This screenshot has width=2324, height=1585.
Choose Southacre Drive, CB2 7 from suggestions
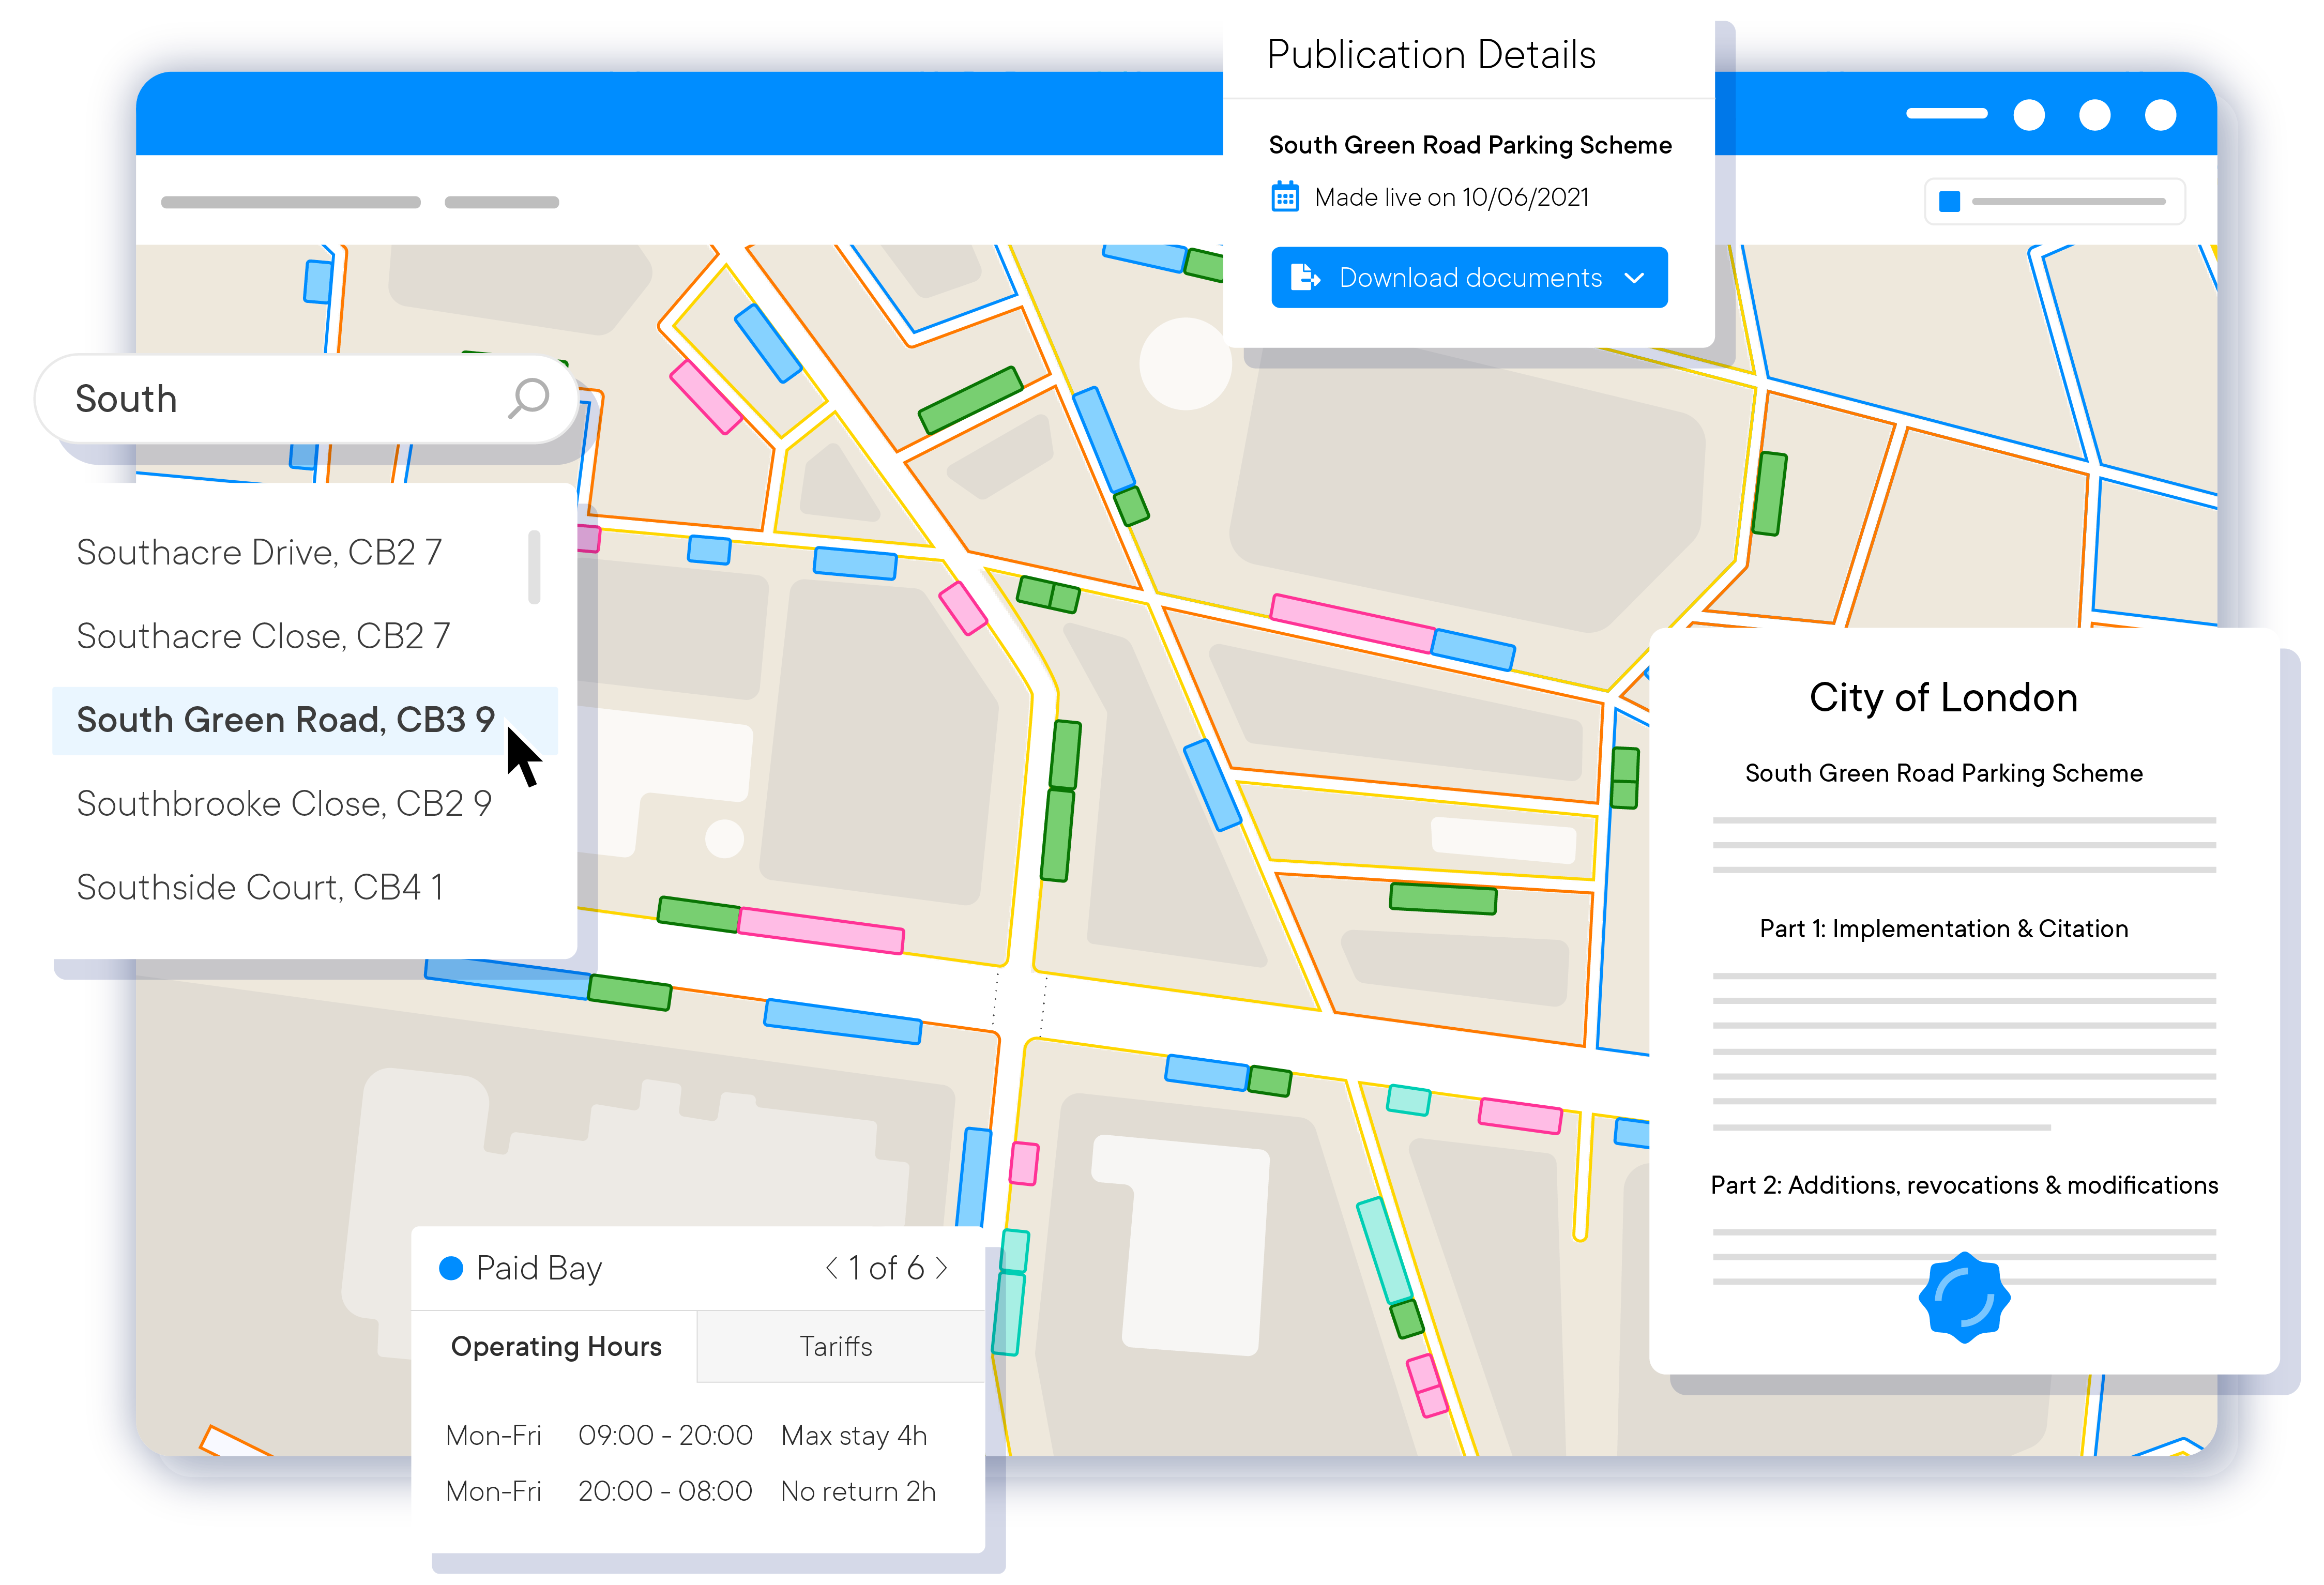[x=259, y=552]
